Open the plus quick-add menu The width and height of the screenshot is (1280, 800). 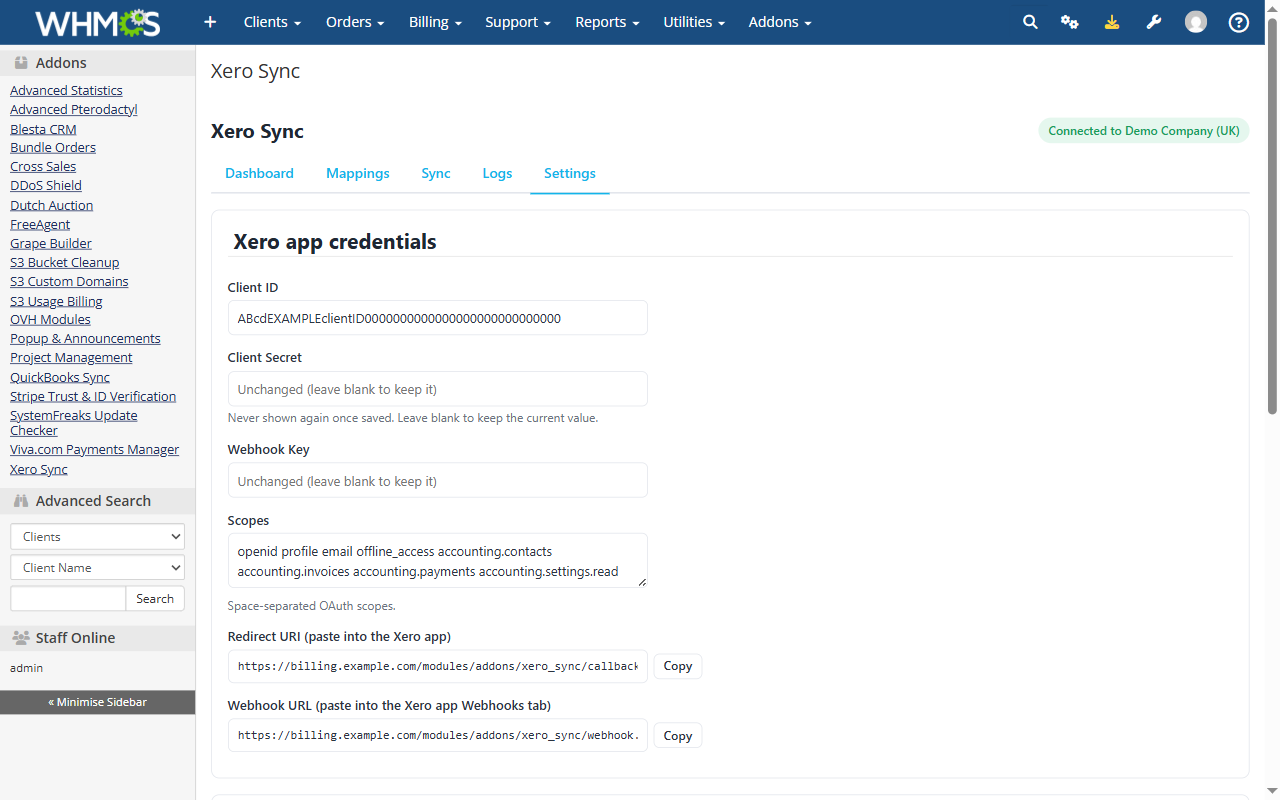210,22
